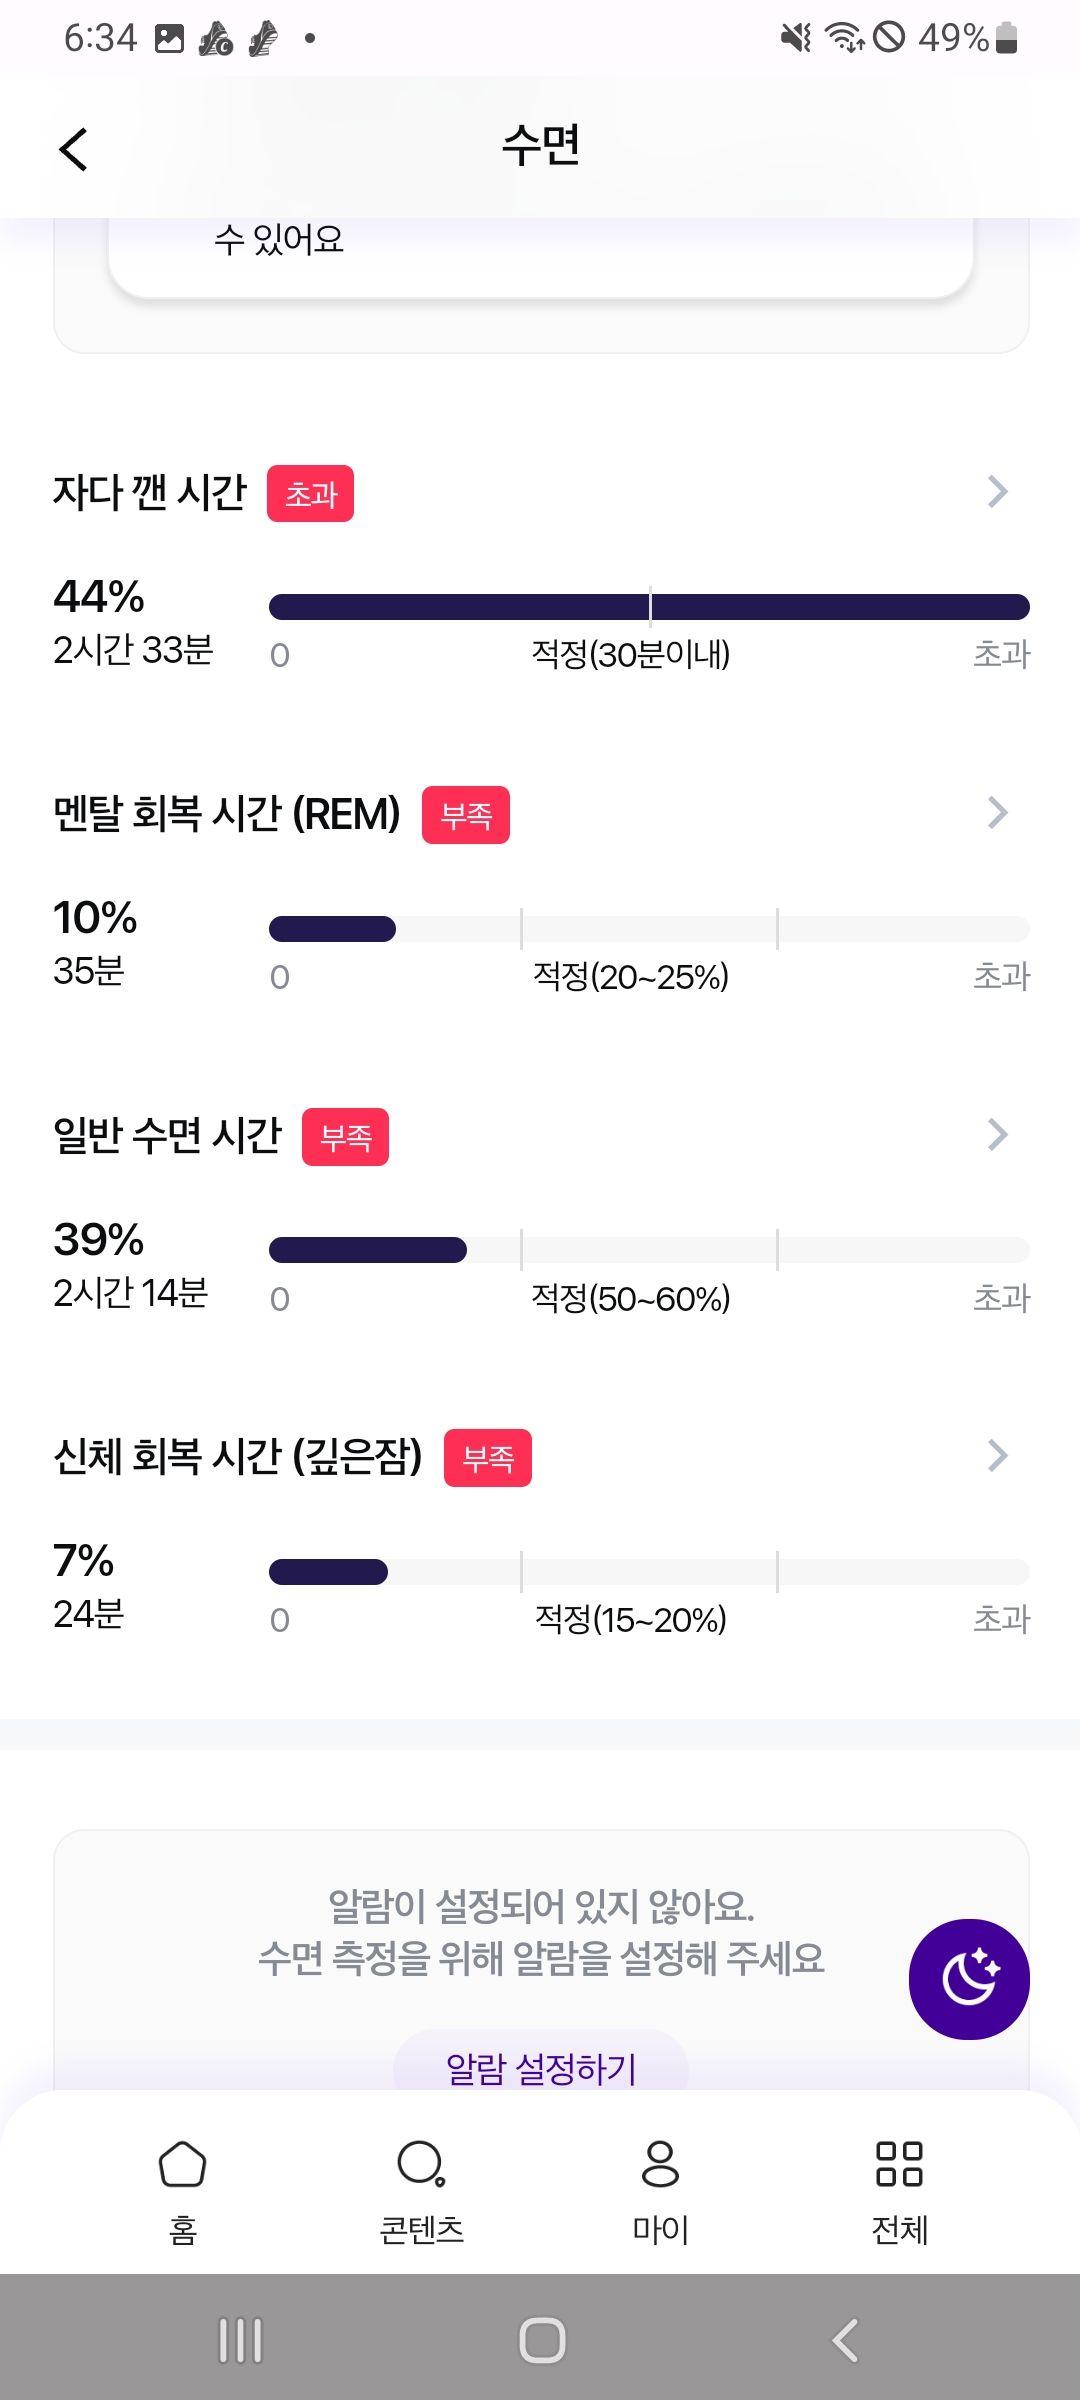
Task: Select the 신체 회복 시간 (깊은잠) heading
Action: (x=238, y=1456)
